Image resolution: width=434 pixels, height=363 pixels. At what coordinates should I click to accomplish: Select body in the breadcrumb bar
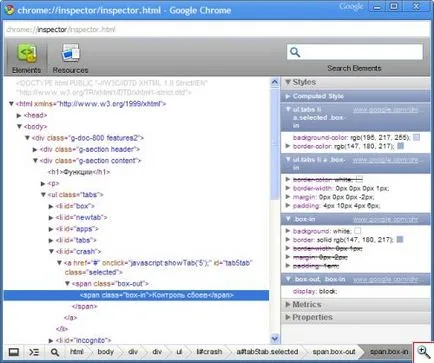(x=105, y=352)
